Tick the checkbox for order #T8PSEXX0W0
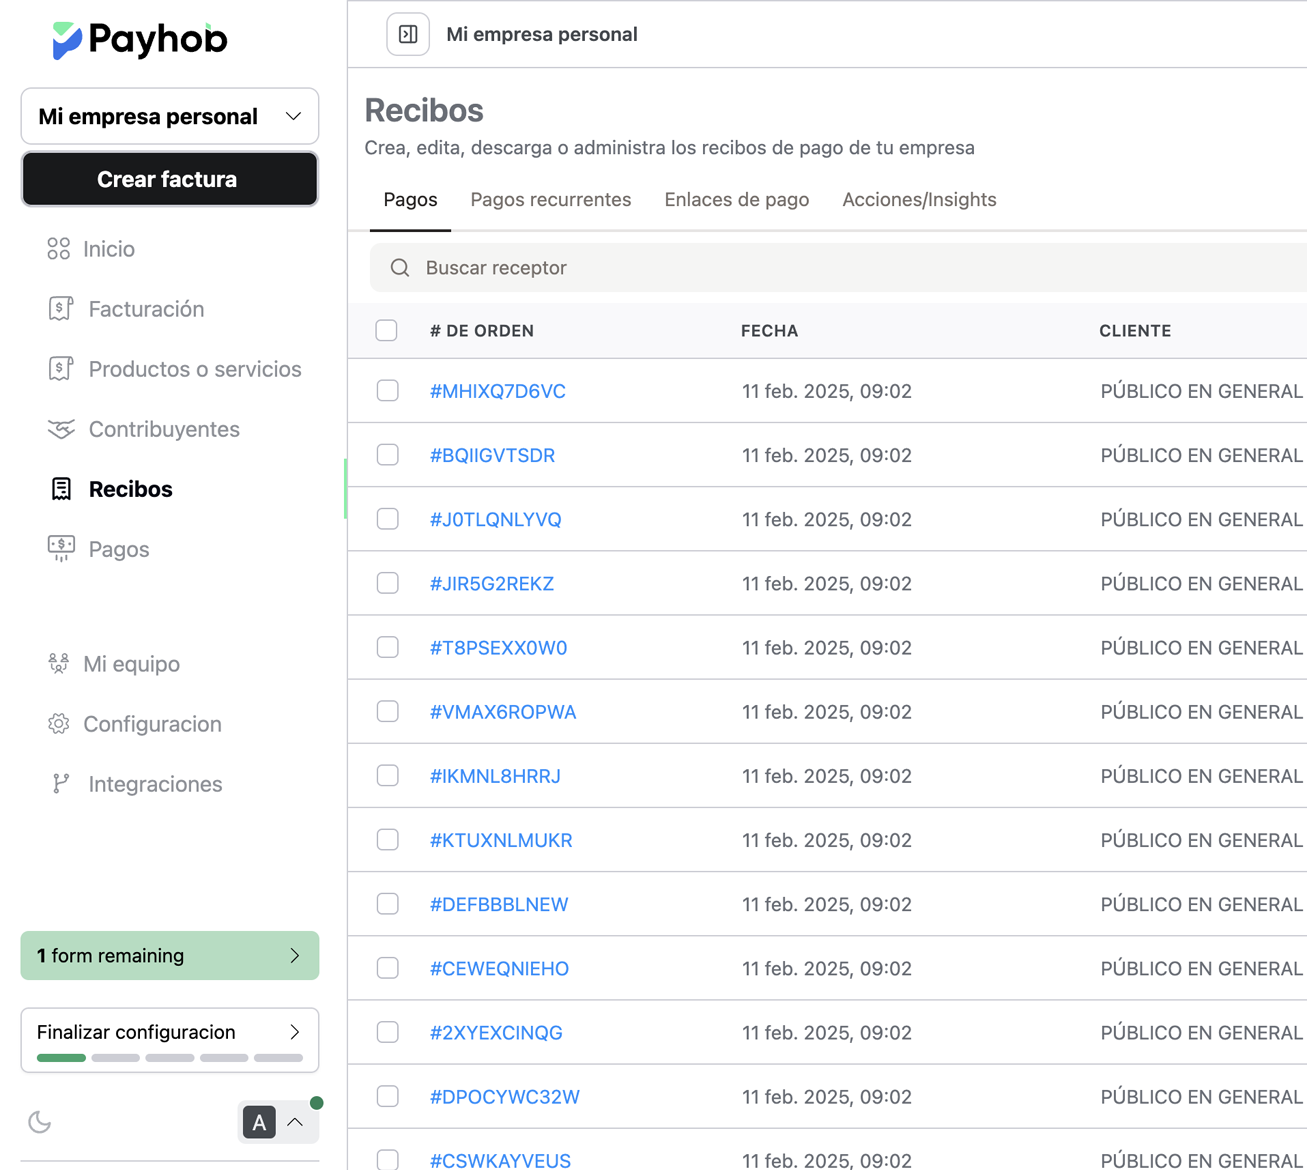This screenshot has width=1307, height=1170. [388, 647]
